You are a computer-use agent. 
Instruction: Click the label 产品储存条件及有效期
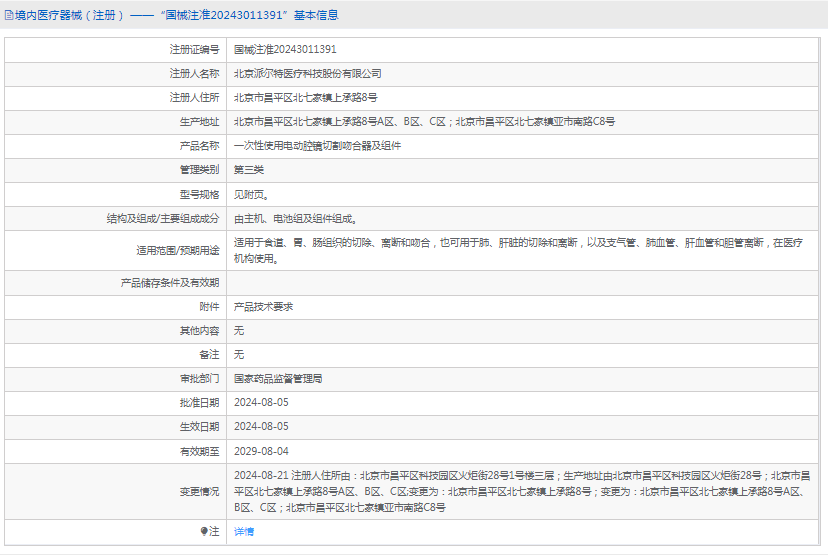(170, 283)
